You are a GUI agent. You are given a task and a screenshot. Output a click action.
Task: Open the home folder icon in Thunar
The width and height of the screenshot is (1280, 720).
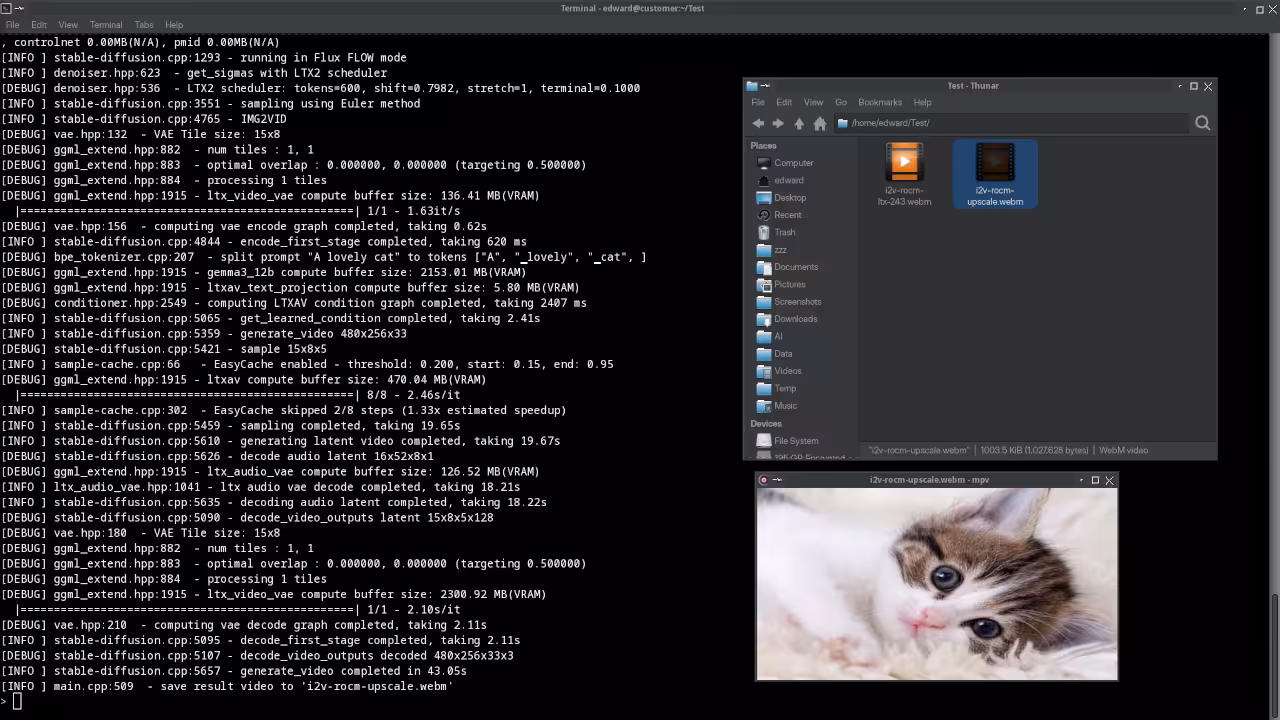tap(820, 123)
